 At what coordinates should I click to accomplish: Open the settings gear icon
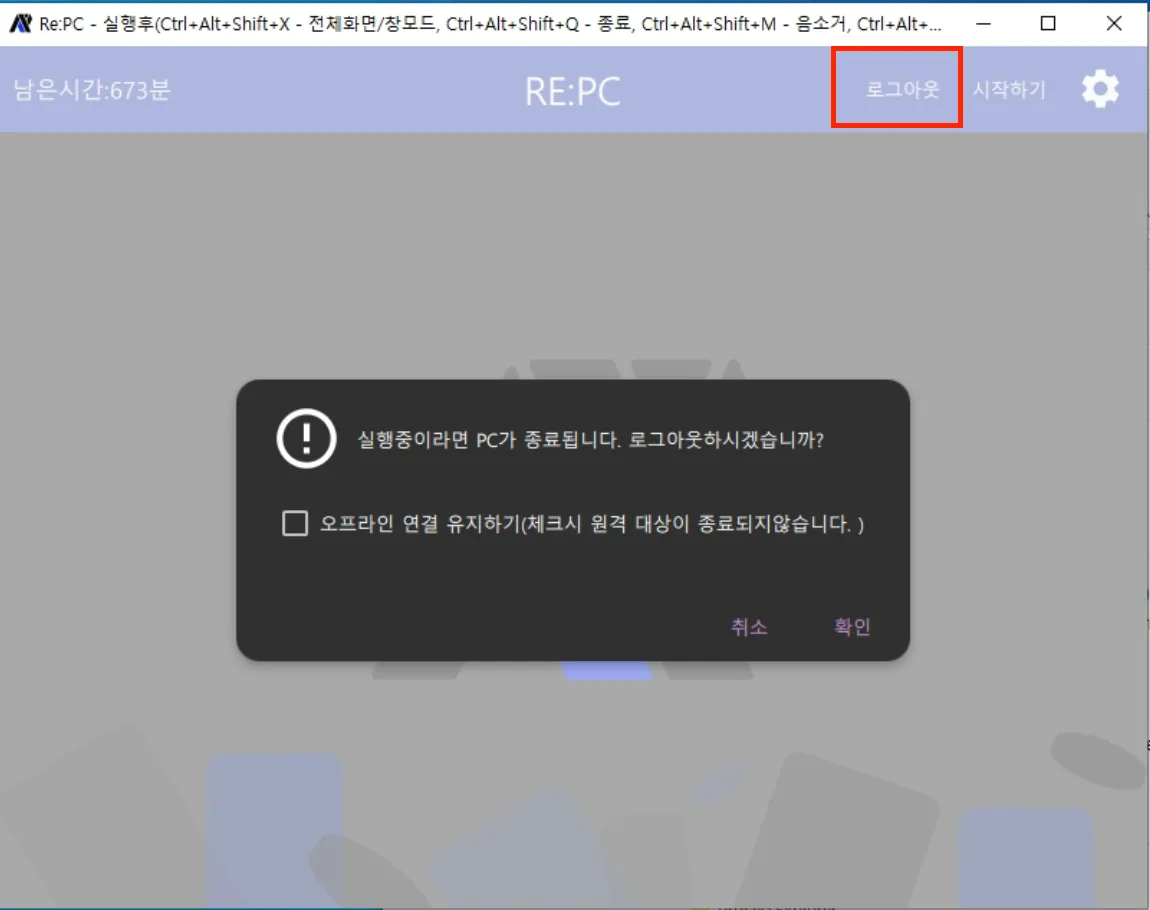pyautogui.click(x=1100, y=89)
